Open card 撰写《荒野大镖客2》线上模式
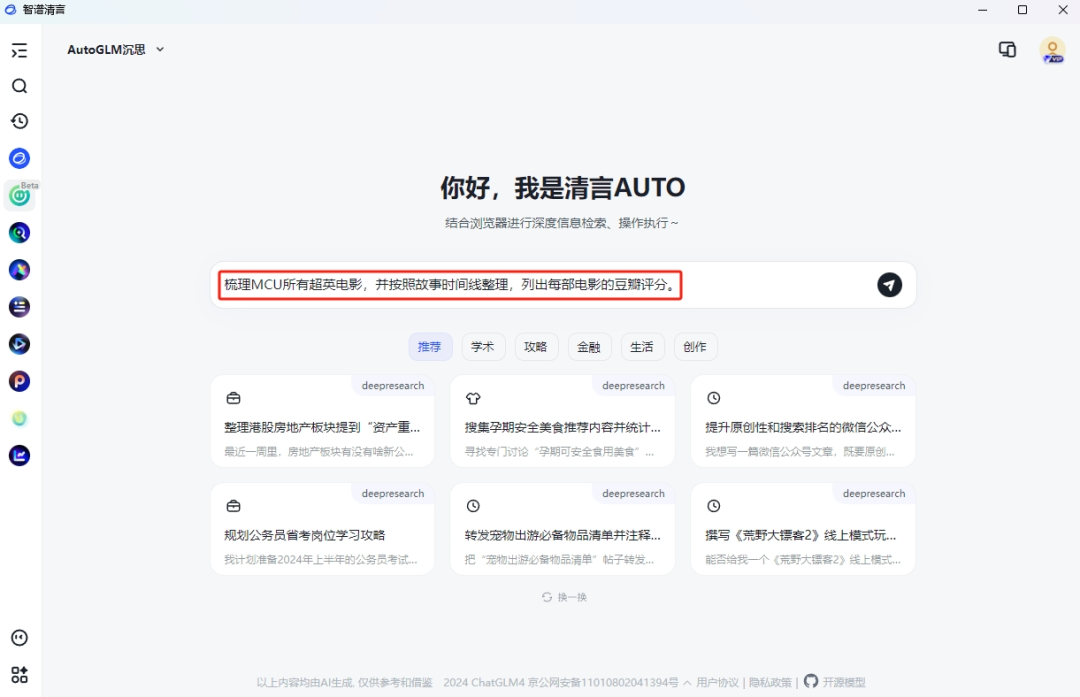Image resolution: width=1080 pixels, height=697 pixels. (x=803, y=529)
